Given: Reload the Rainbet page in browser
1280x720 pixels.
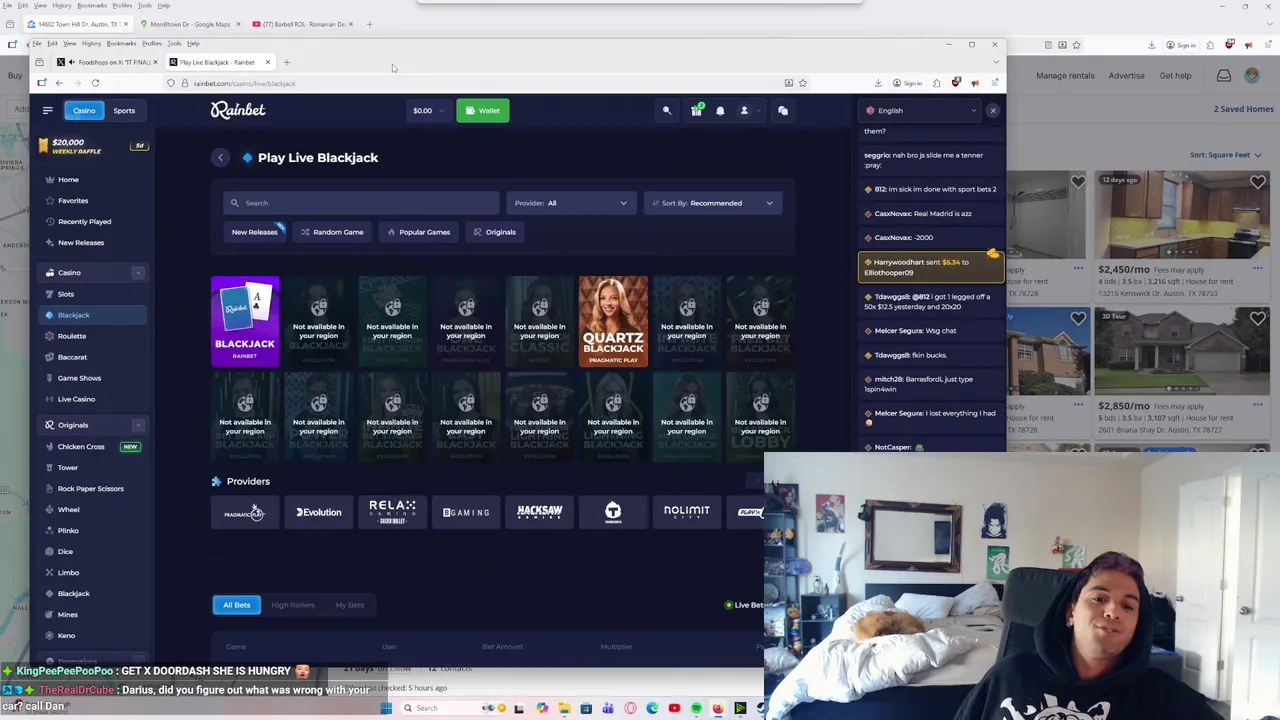Looking at the screenshot, I should [96, 83].
